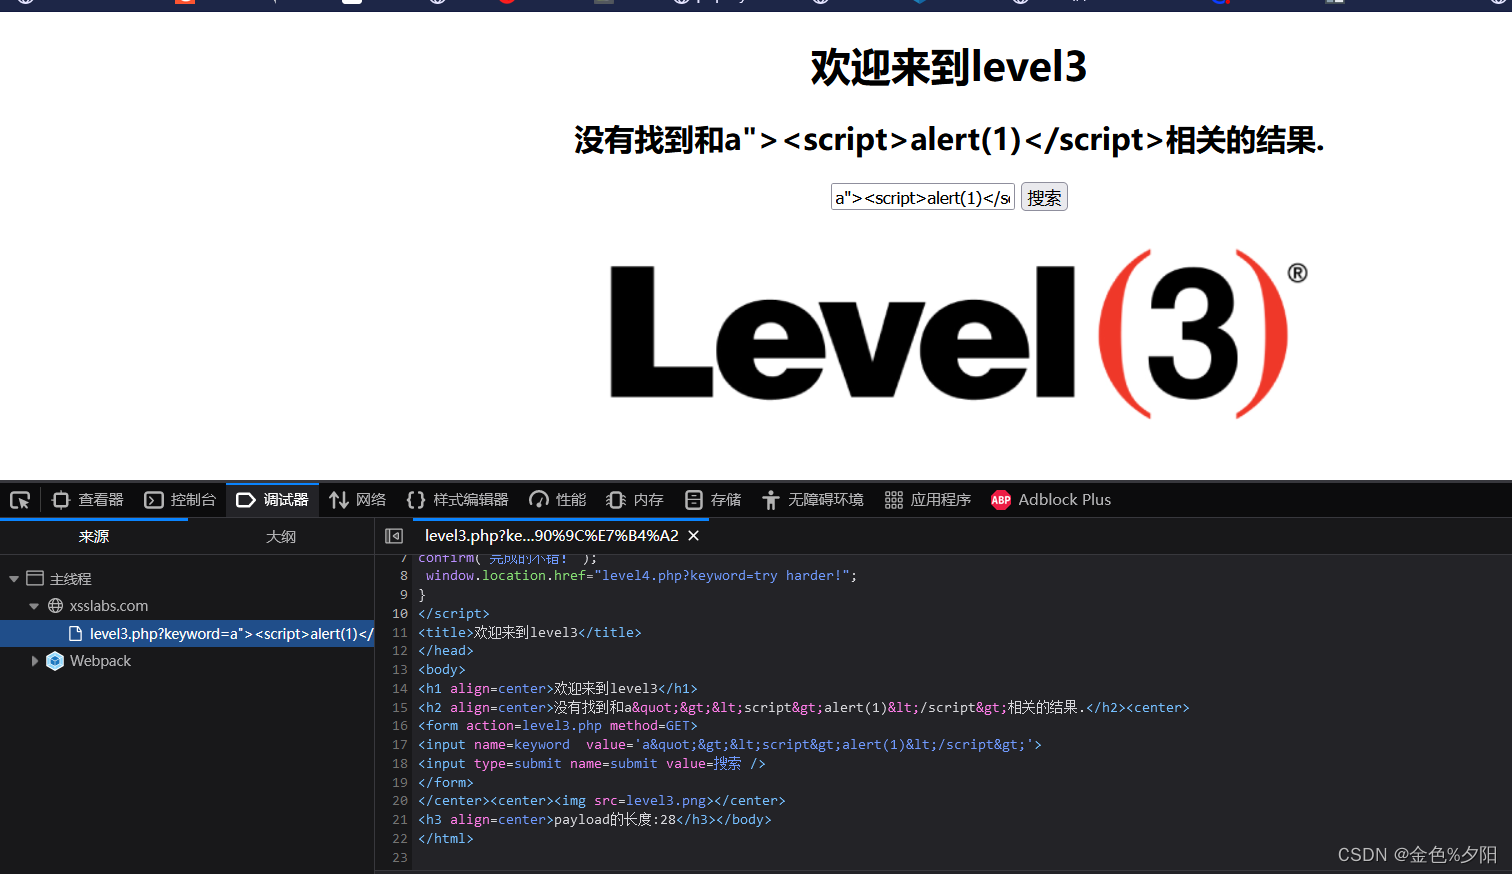
Task: Collapse the xsslabs.com tree node
Action: tap(34, 606)
